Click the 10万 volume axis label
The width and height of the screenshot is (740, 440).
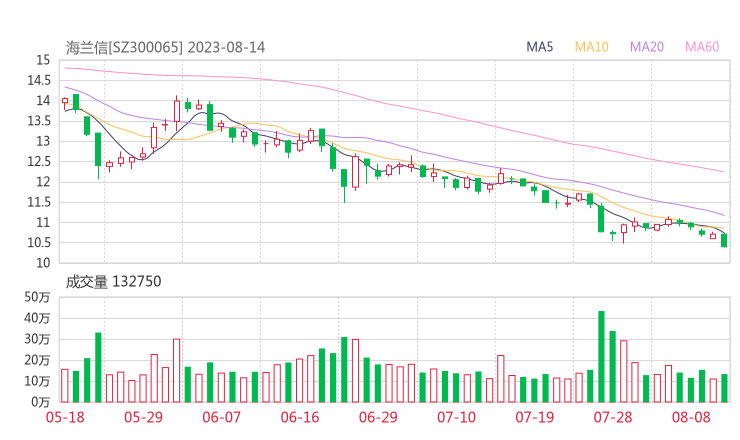tap(37, 381)
